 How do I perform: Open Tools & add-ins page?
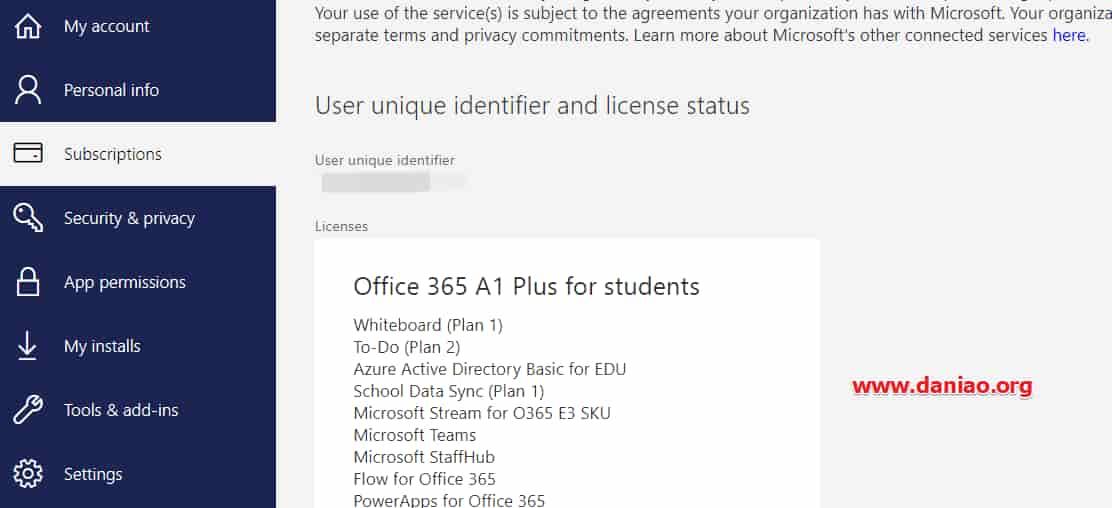(x=121, y=410)
